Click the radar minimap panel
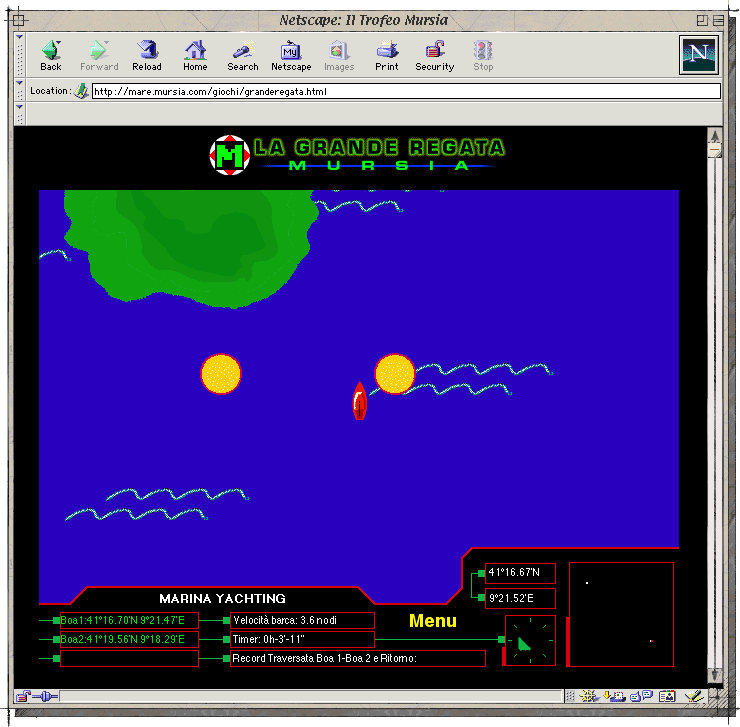This screenshot has height=727, width=740. tap(621, 614)
